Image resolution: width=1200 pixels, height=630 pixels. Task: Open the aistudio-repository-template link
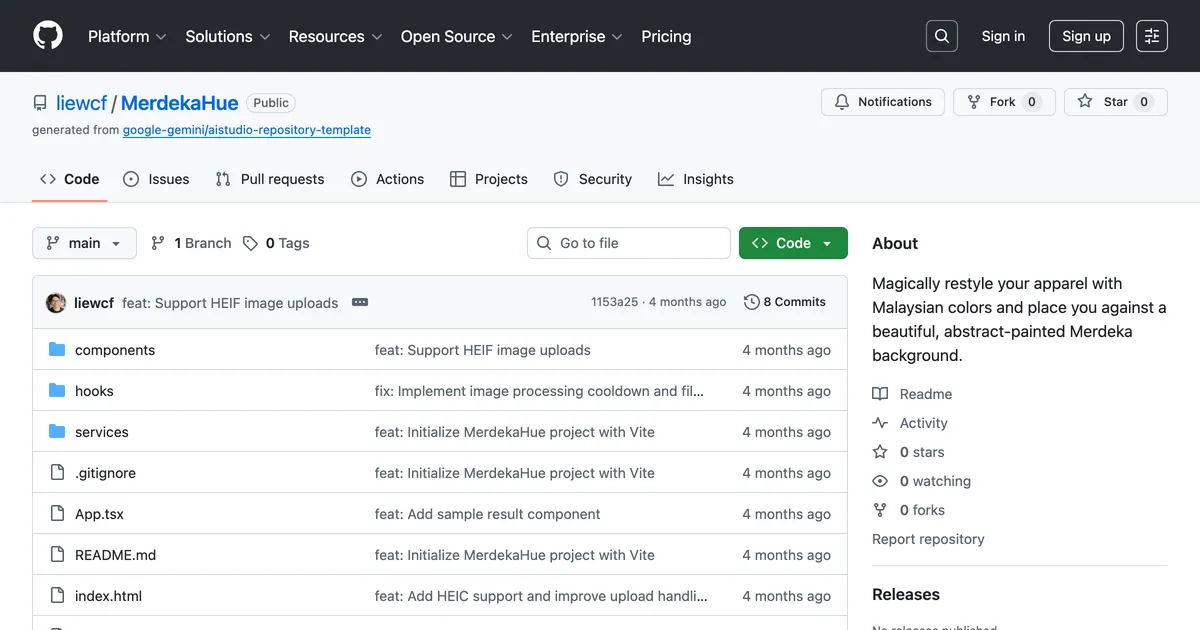tap(246, 130)
